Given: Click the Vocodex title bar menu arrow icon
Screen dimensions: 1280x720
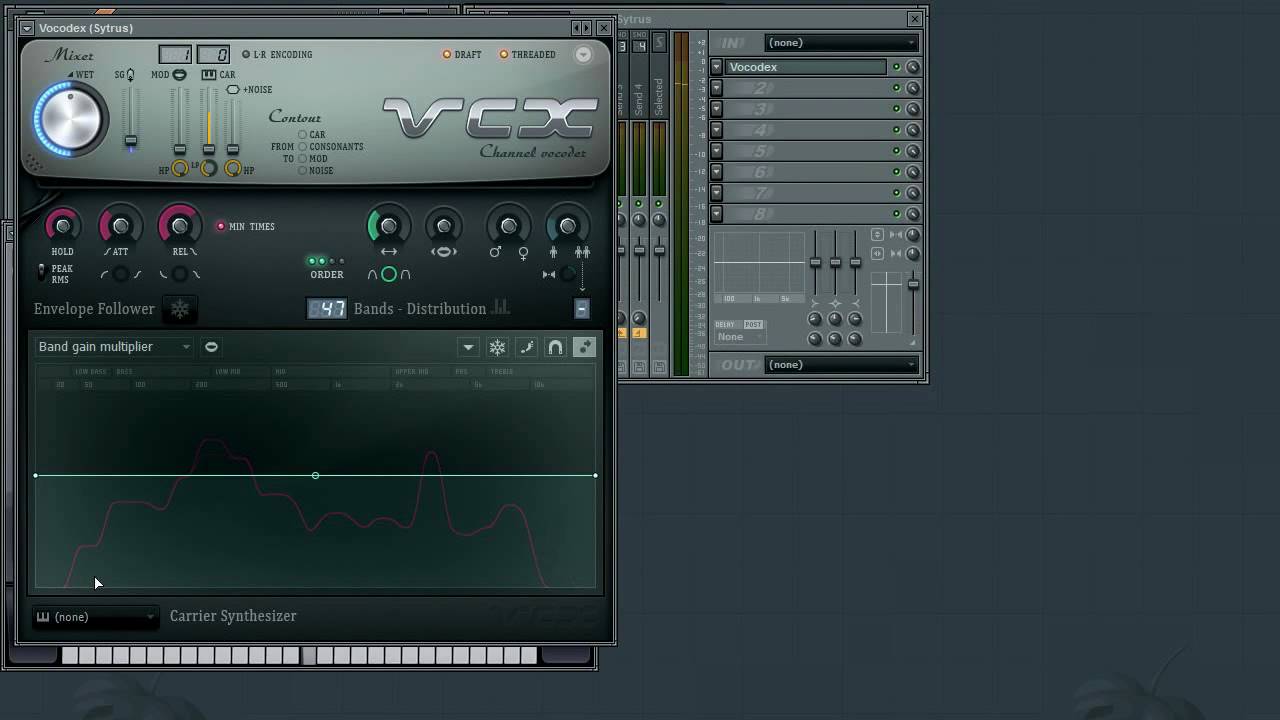Looking at the screenshot, I should 27,28.
